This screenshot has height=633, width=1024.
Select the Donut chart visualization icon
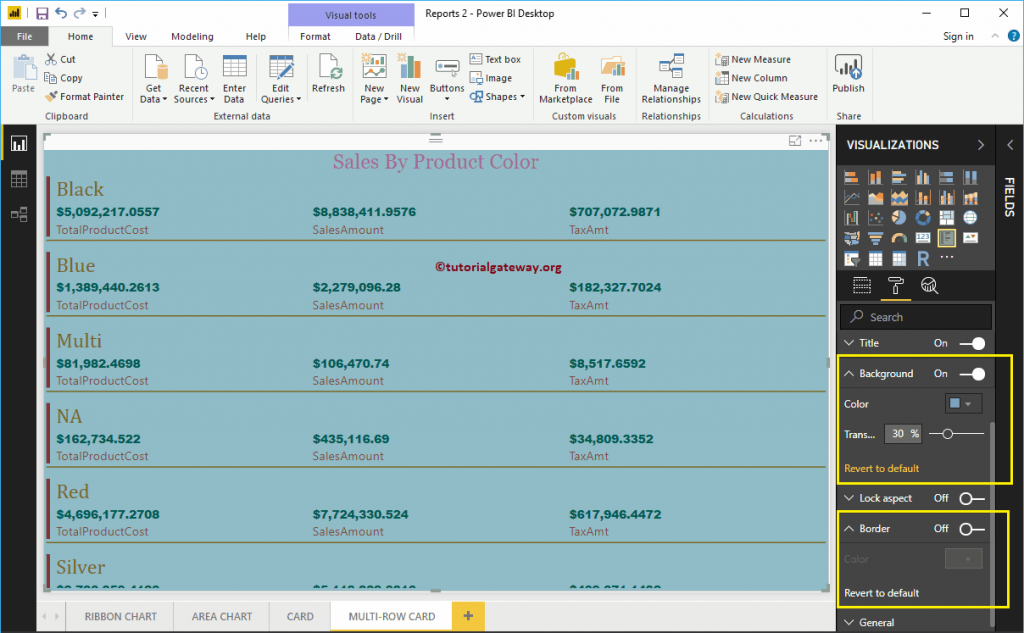[x=924, y=218]
